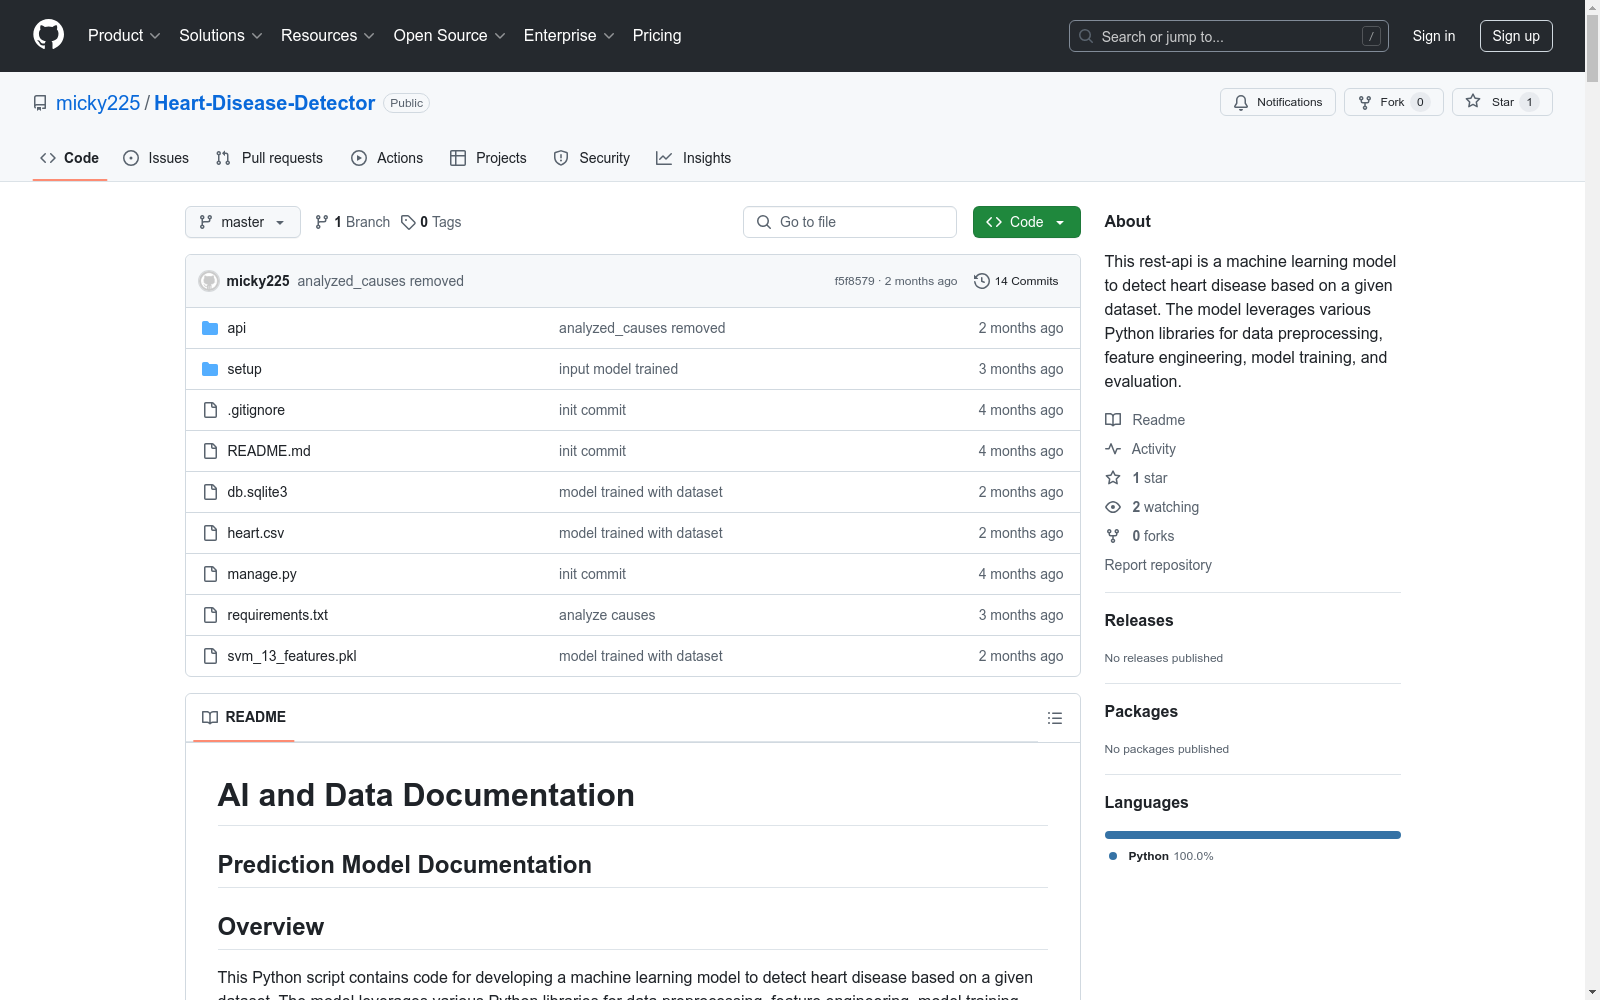1600x1000 pixels.
Task: Open the setup folder icon
Action: pyautogui.click(x=210, y=369)
